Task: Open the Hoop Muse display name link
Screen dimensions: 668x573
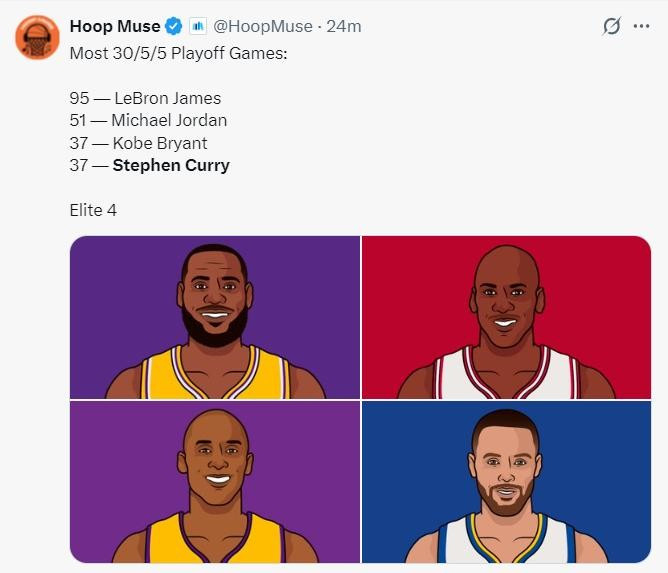Action: click(x=115, y=26)
